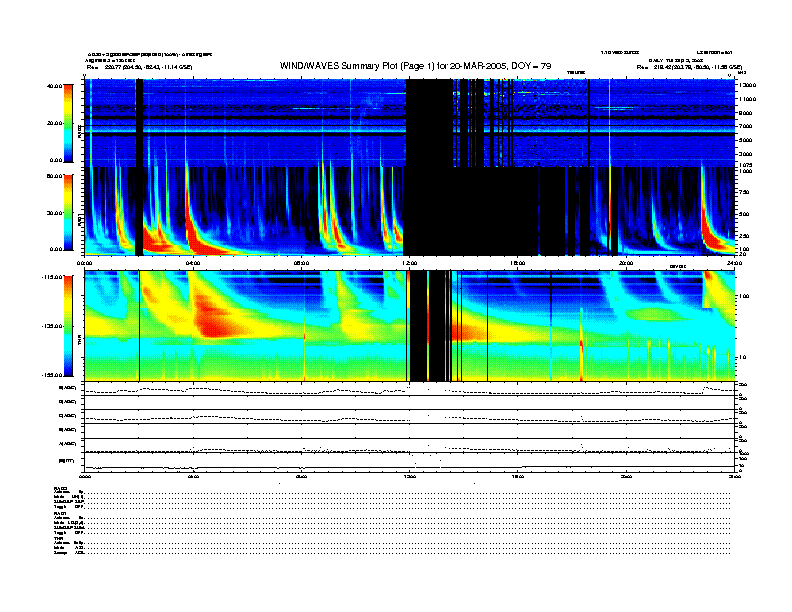The image size is (792, 612).
Task: Click the RAD1 color scale bar
Action: click(68, 212)
